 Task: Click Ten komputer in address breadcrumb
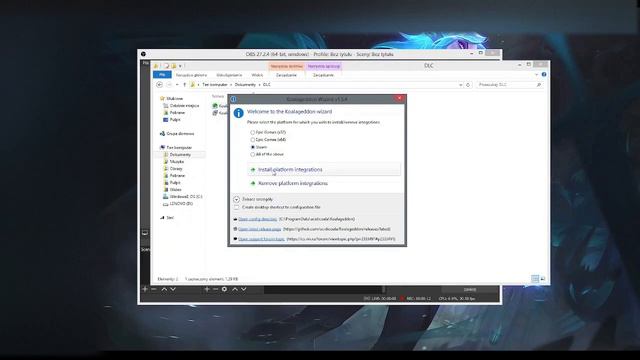click(215, 84)
